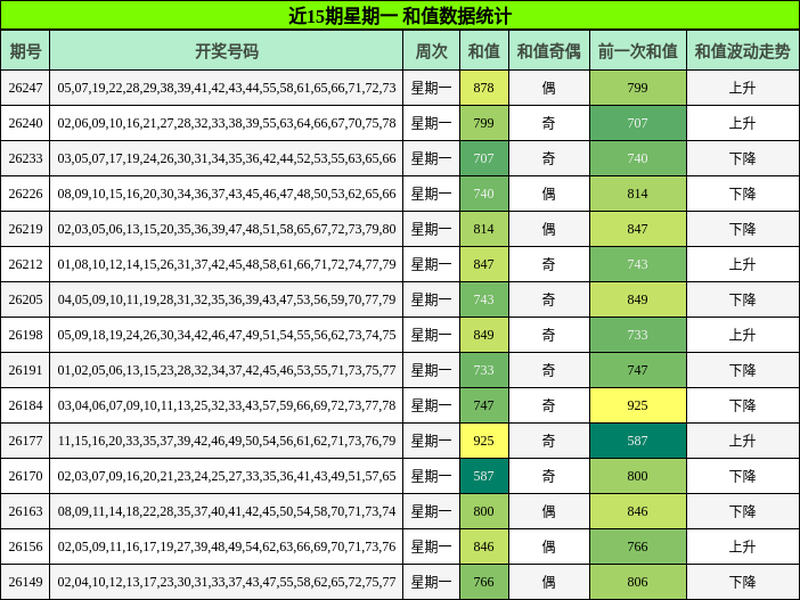The width and height of the screenshot is (800, 600).
Task: Click draw numbers starting 11,15,16,20 in row 26177
Action: (x=227, y=440)
